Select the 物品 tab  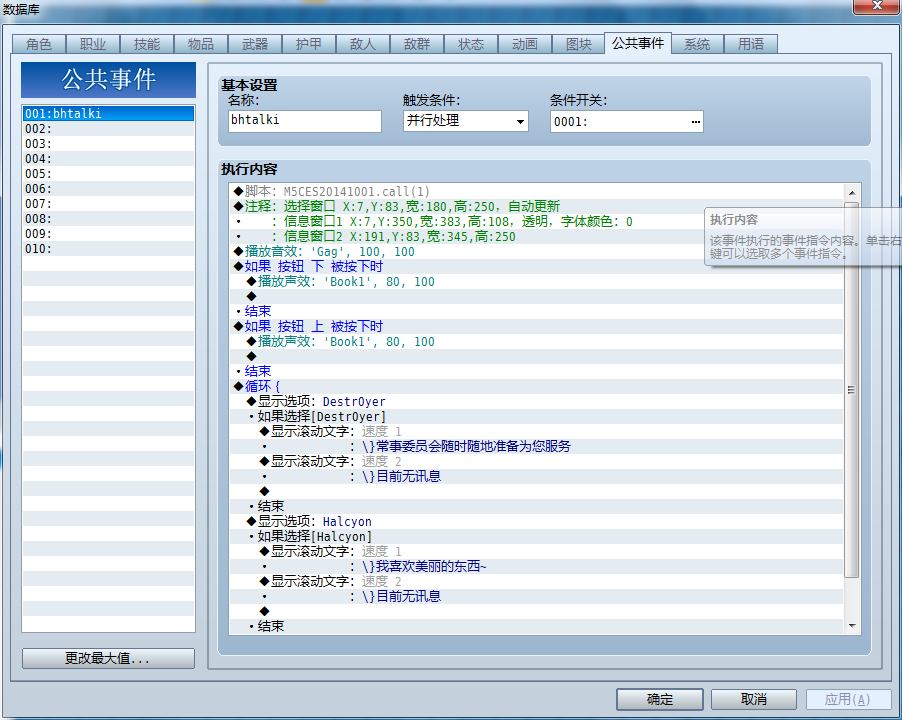(x=201, y=44)
